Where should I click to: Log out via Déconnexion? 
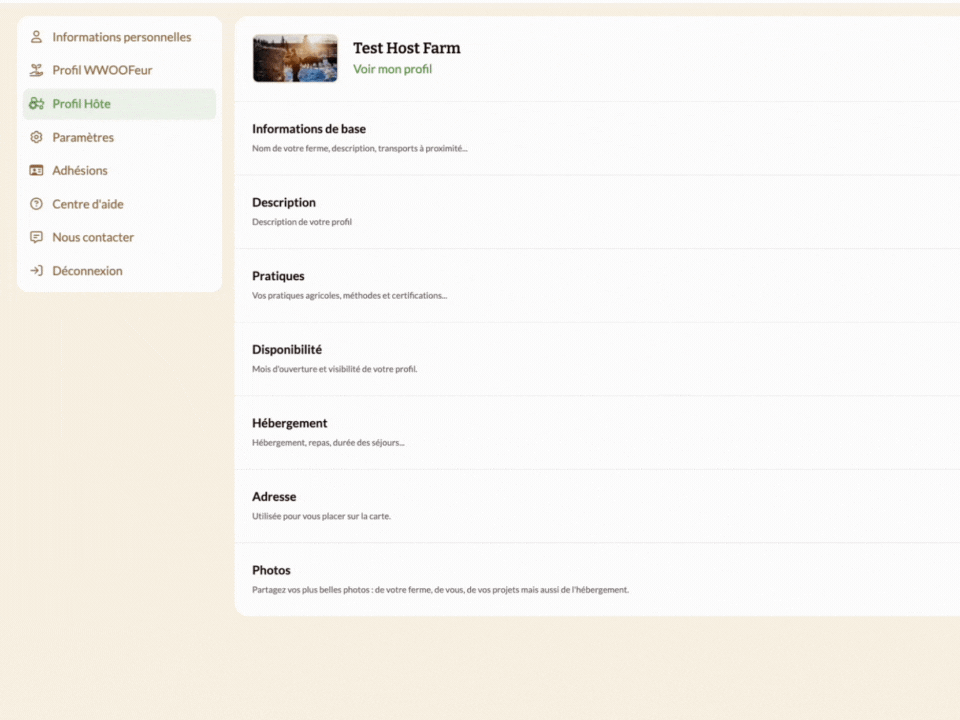[119, 271]
